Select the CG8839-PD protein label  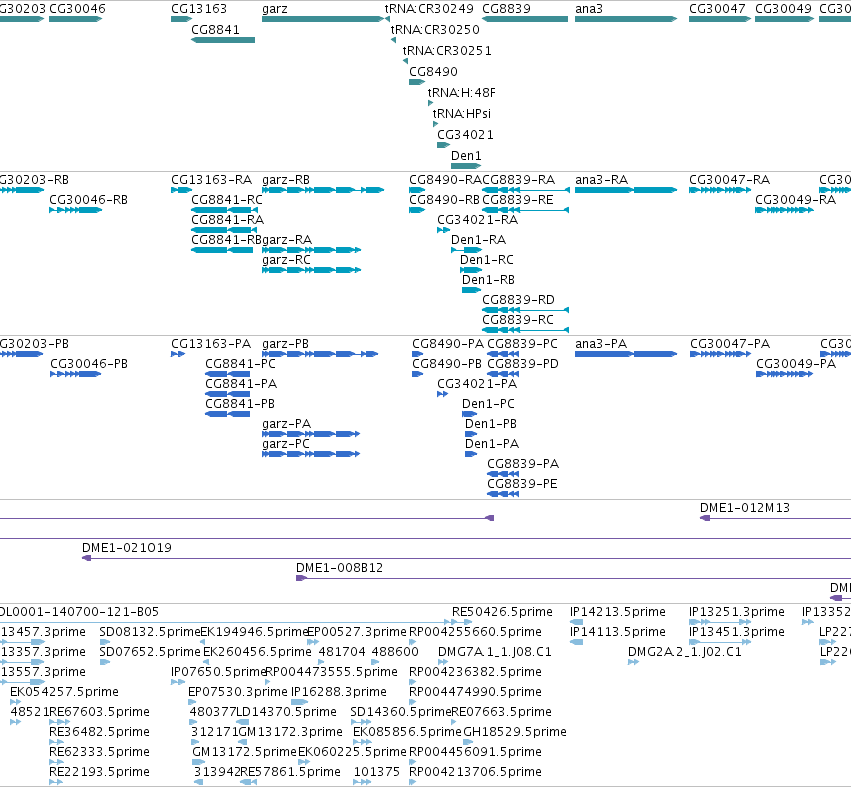(523, 364)
